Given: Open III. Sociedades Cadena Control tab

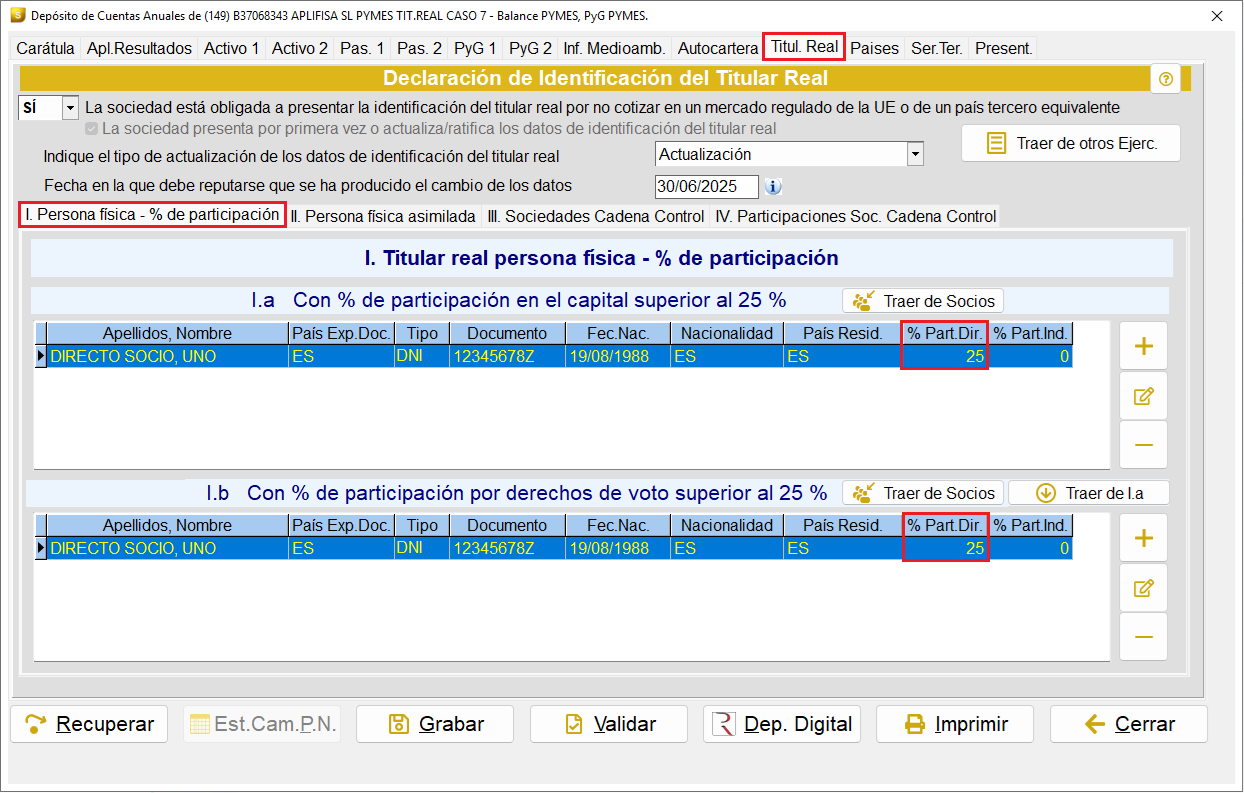Looking at the screenshot, I should tap(596, 216).
